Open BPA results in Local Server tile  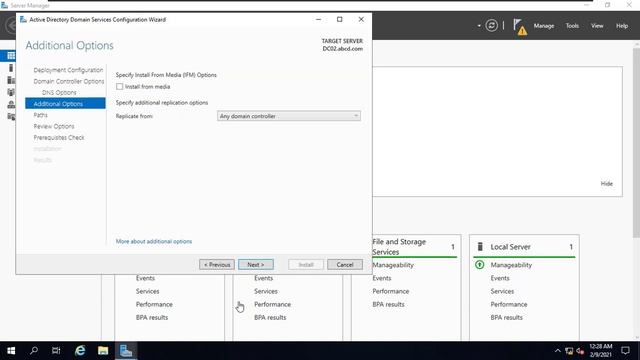tap(506, 317)
